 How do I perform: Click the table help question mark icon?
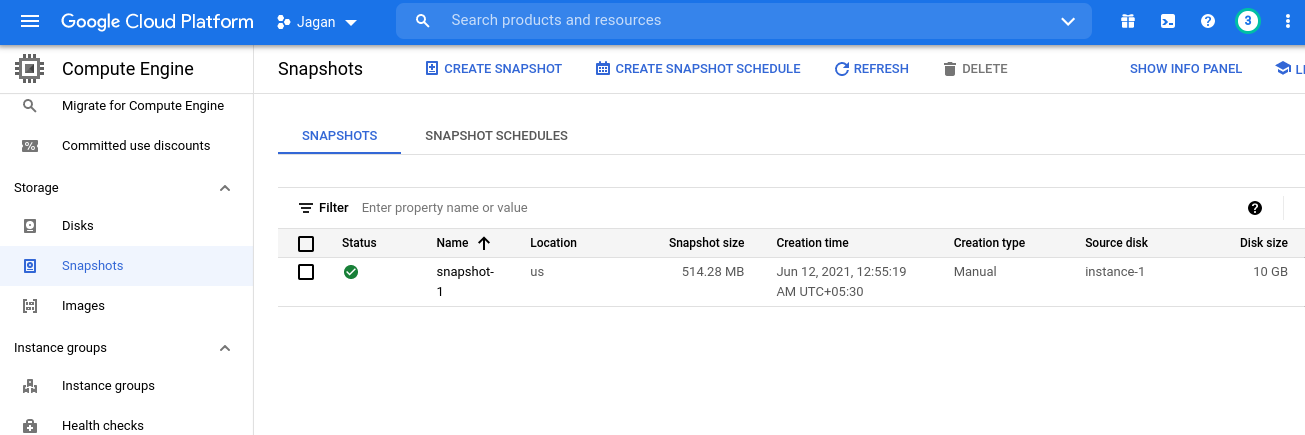(1255, 208)
